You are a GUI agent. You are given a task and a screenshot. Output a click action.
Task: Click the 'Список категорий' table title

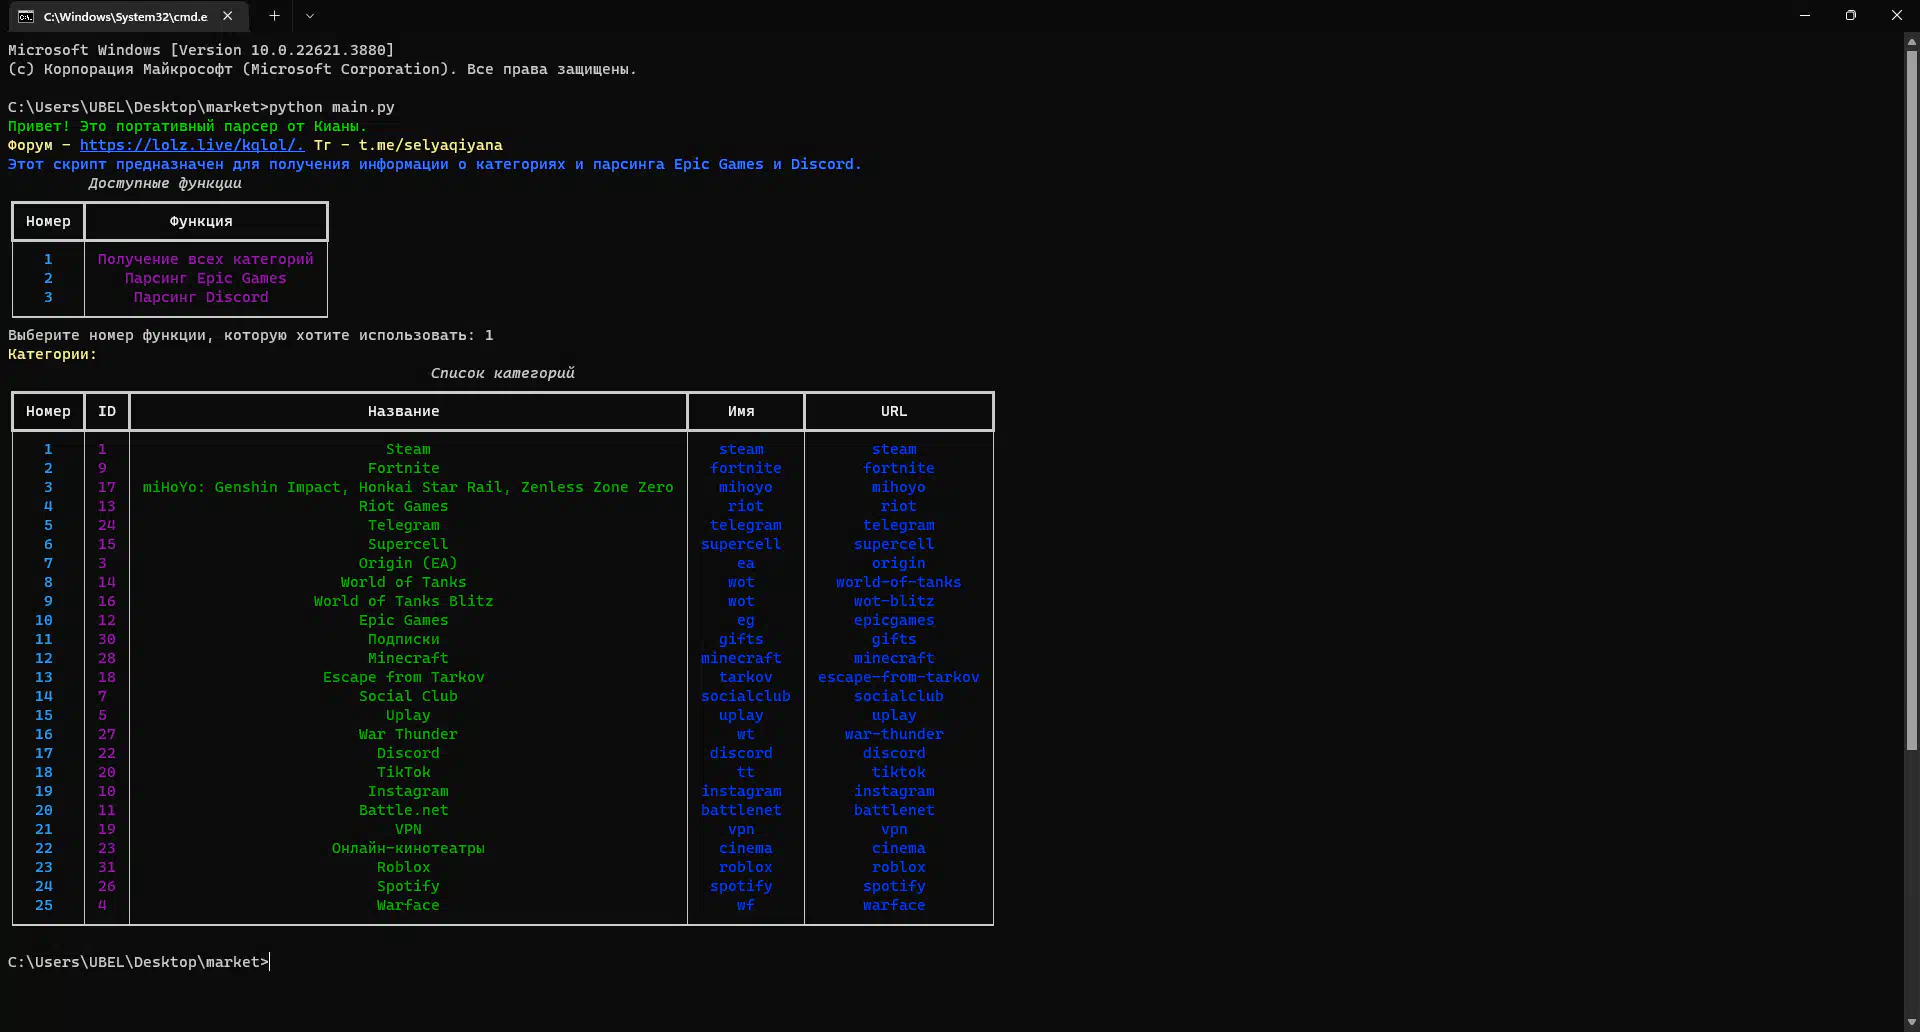pyautogui.click(x=502, y=373)
